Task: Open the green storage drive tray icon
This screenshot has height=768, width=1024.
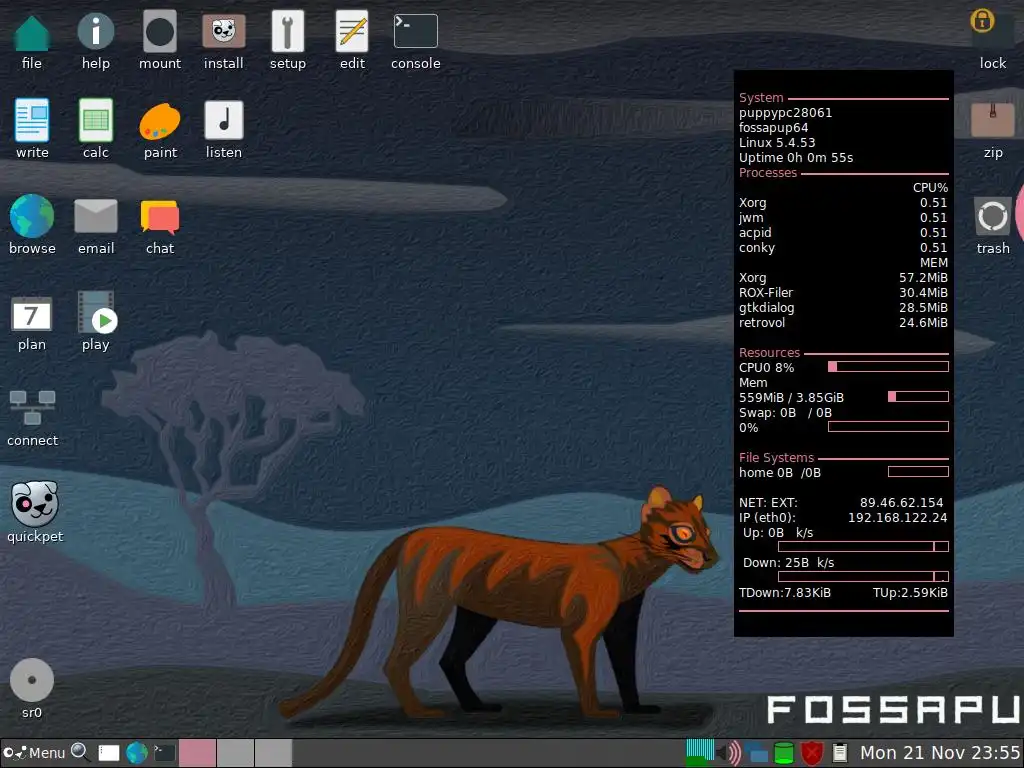Action: pyautogui.click(x=784, y=753)
